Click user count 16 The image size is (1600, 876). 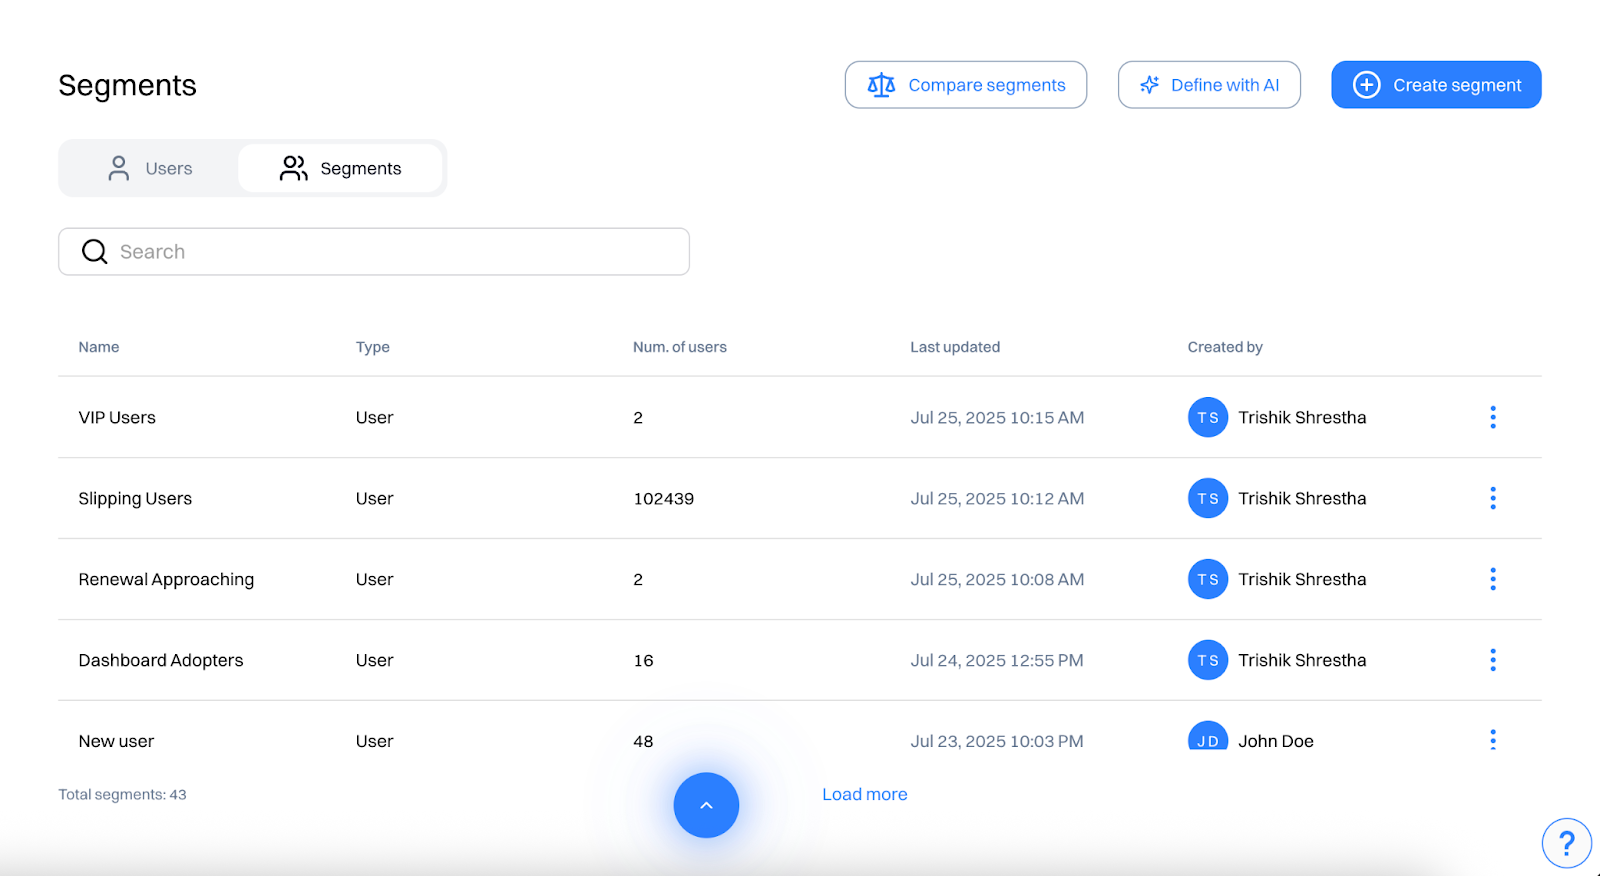point(643,660)
